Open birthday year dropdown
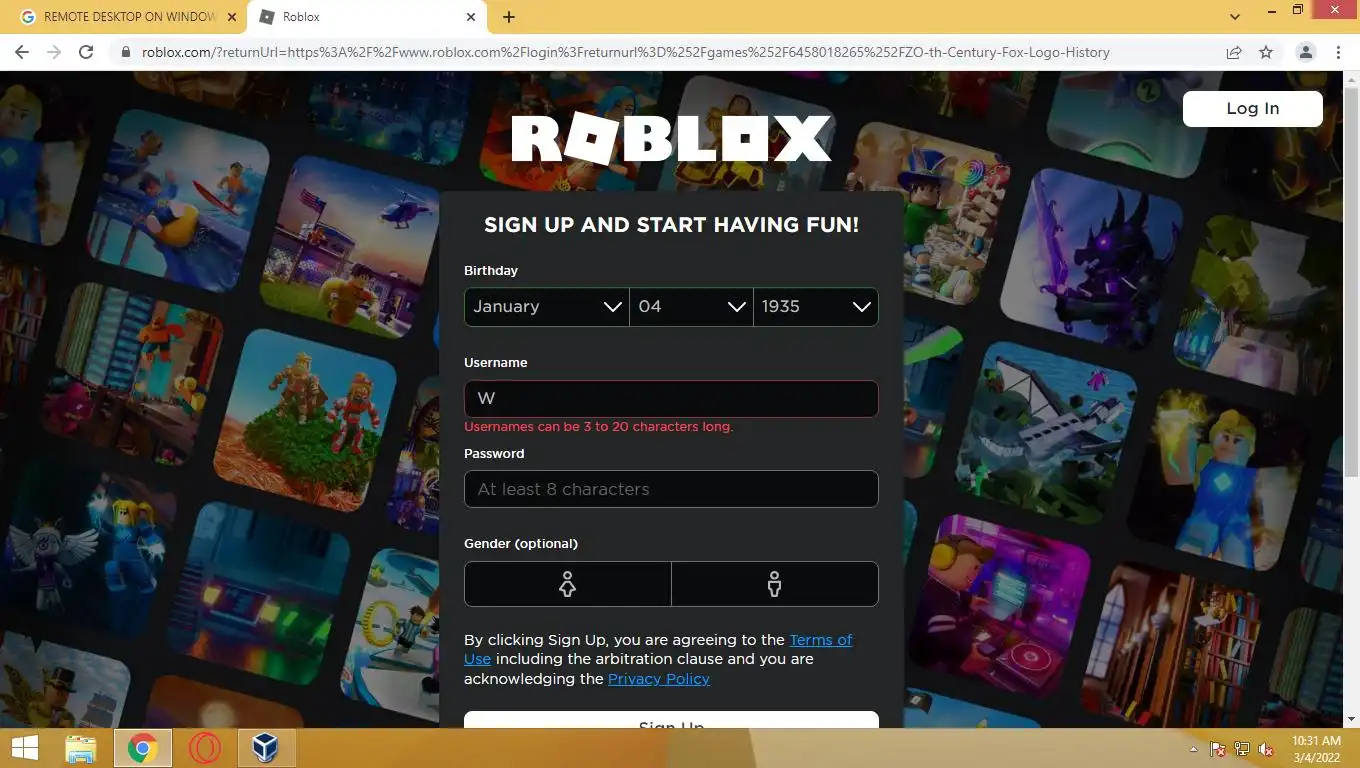 coord(816,307)
